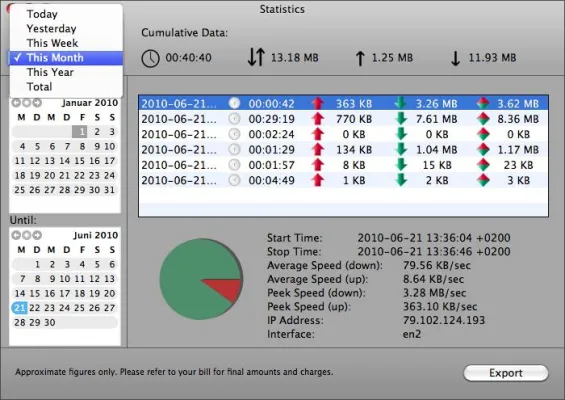
Task: Click the upload arrow icon beside 1.25 MB
Action: coord(360,58)
